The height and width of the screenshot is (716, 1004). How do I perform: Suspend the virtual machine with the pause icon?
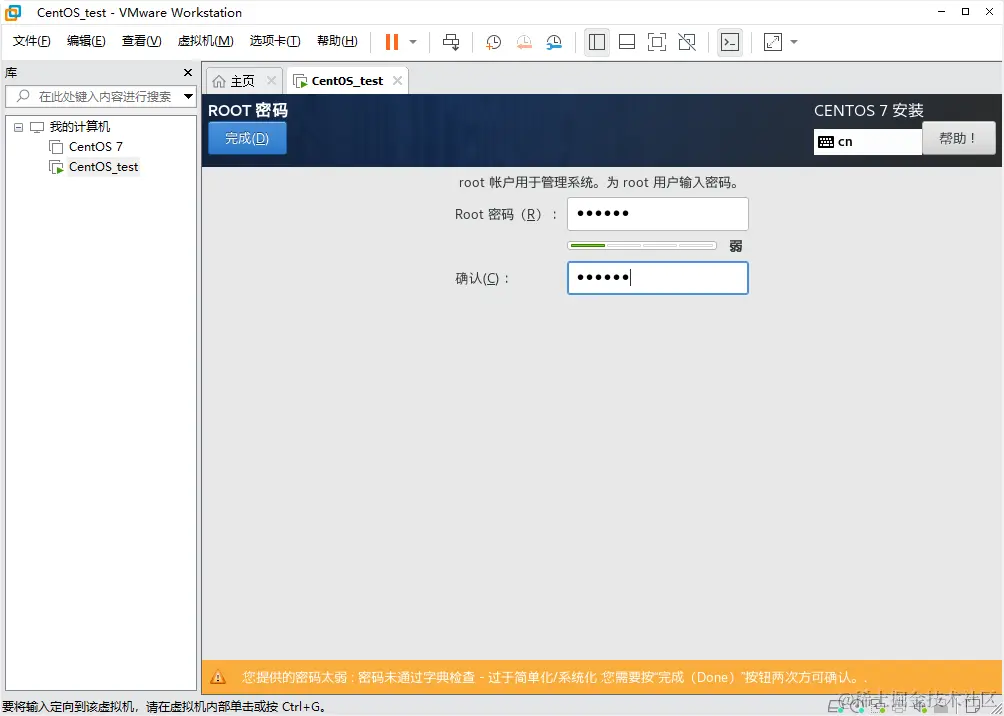click(390, 41)
